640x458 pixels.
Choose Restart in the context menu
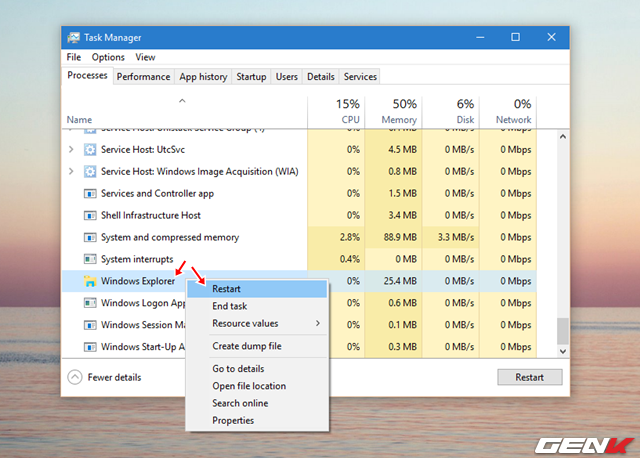pos(257,289)
